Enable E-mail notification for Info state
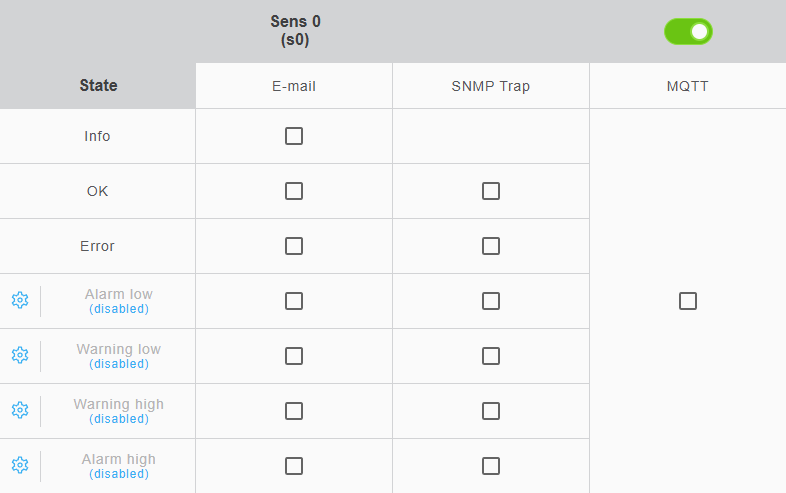786x493 pixels. [294, 136]
